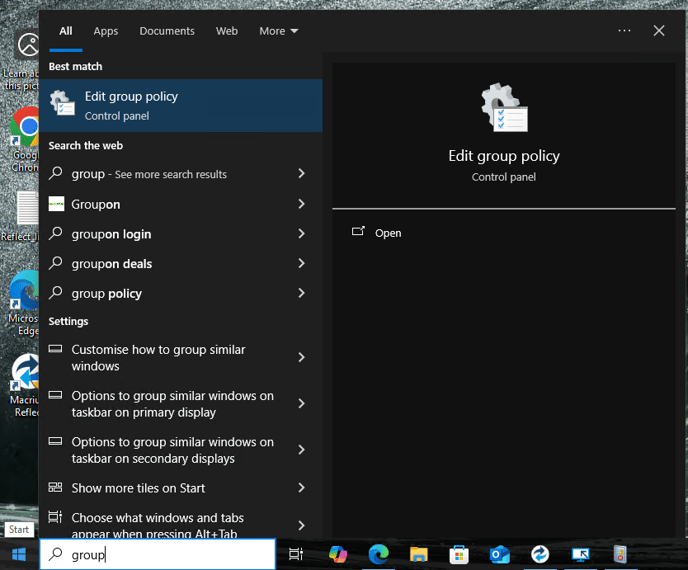
Task: Select 'group - See more search results'
Action: (x=181, y=174)
